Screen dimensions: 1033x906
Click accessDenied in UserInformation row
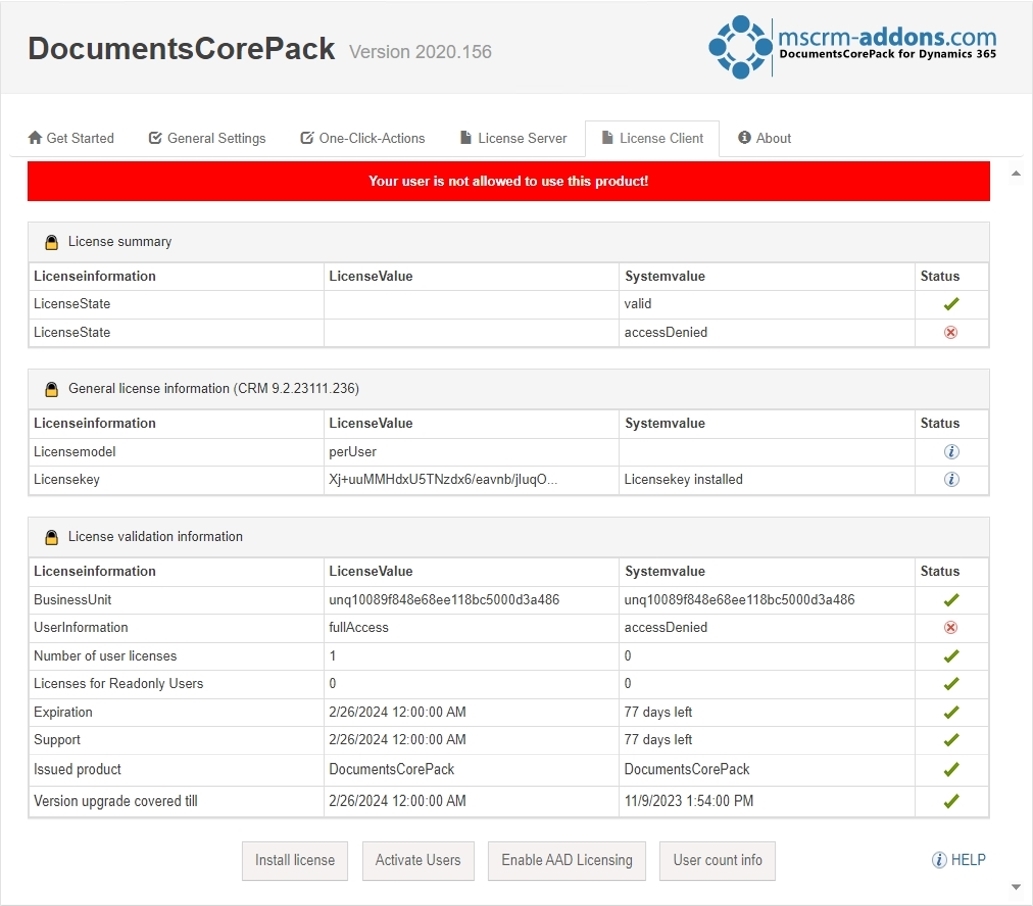tap(665, 627)
